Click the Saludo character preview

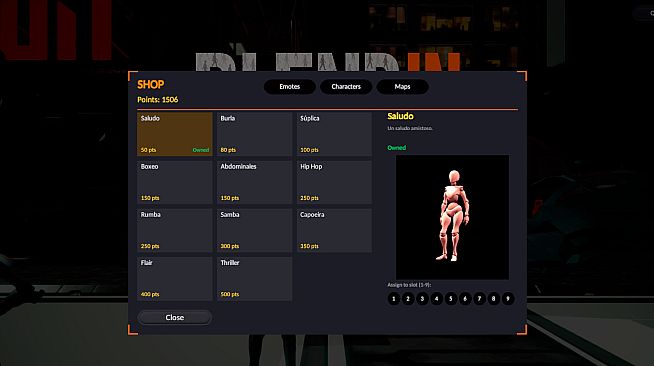click(452, 217)
